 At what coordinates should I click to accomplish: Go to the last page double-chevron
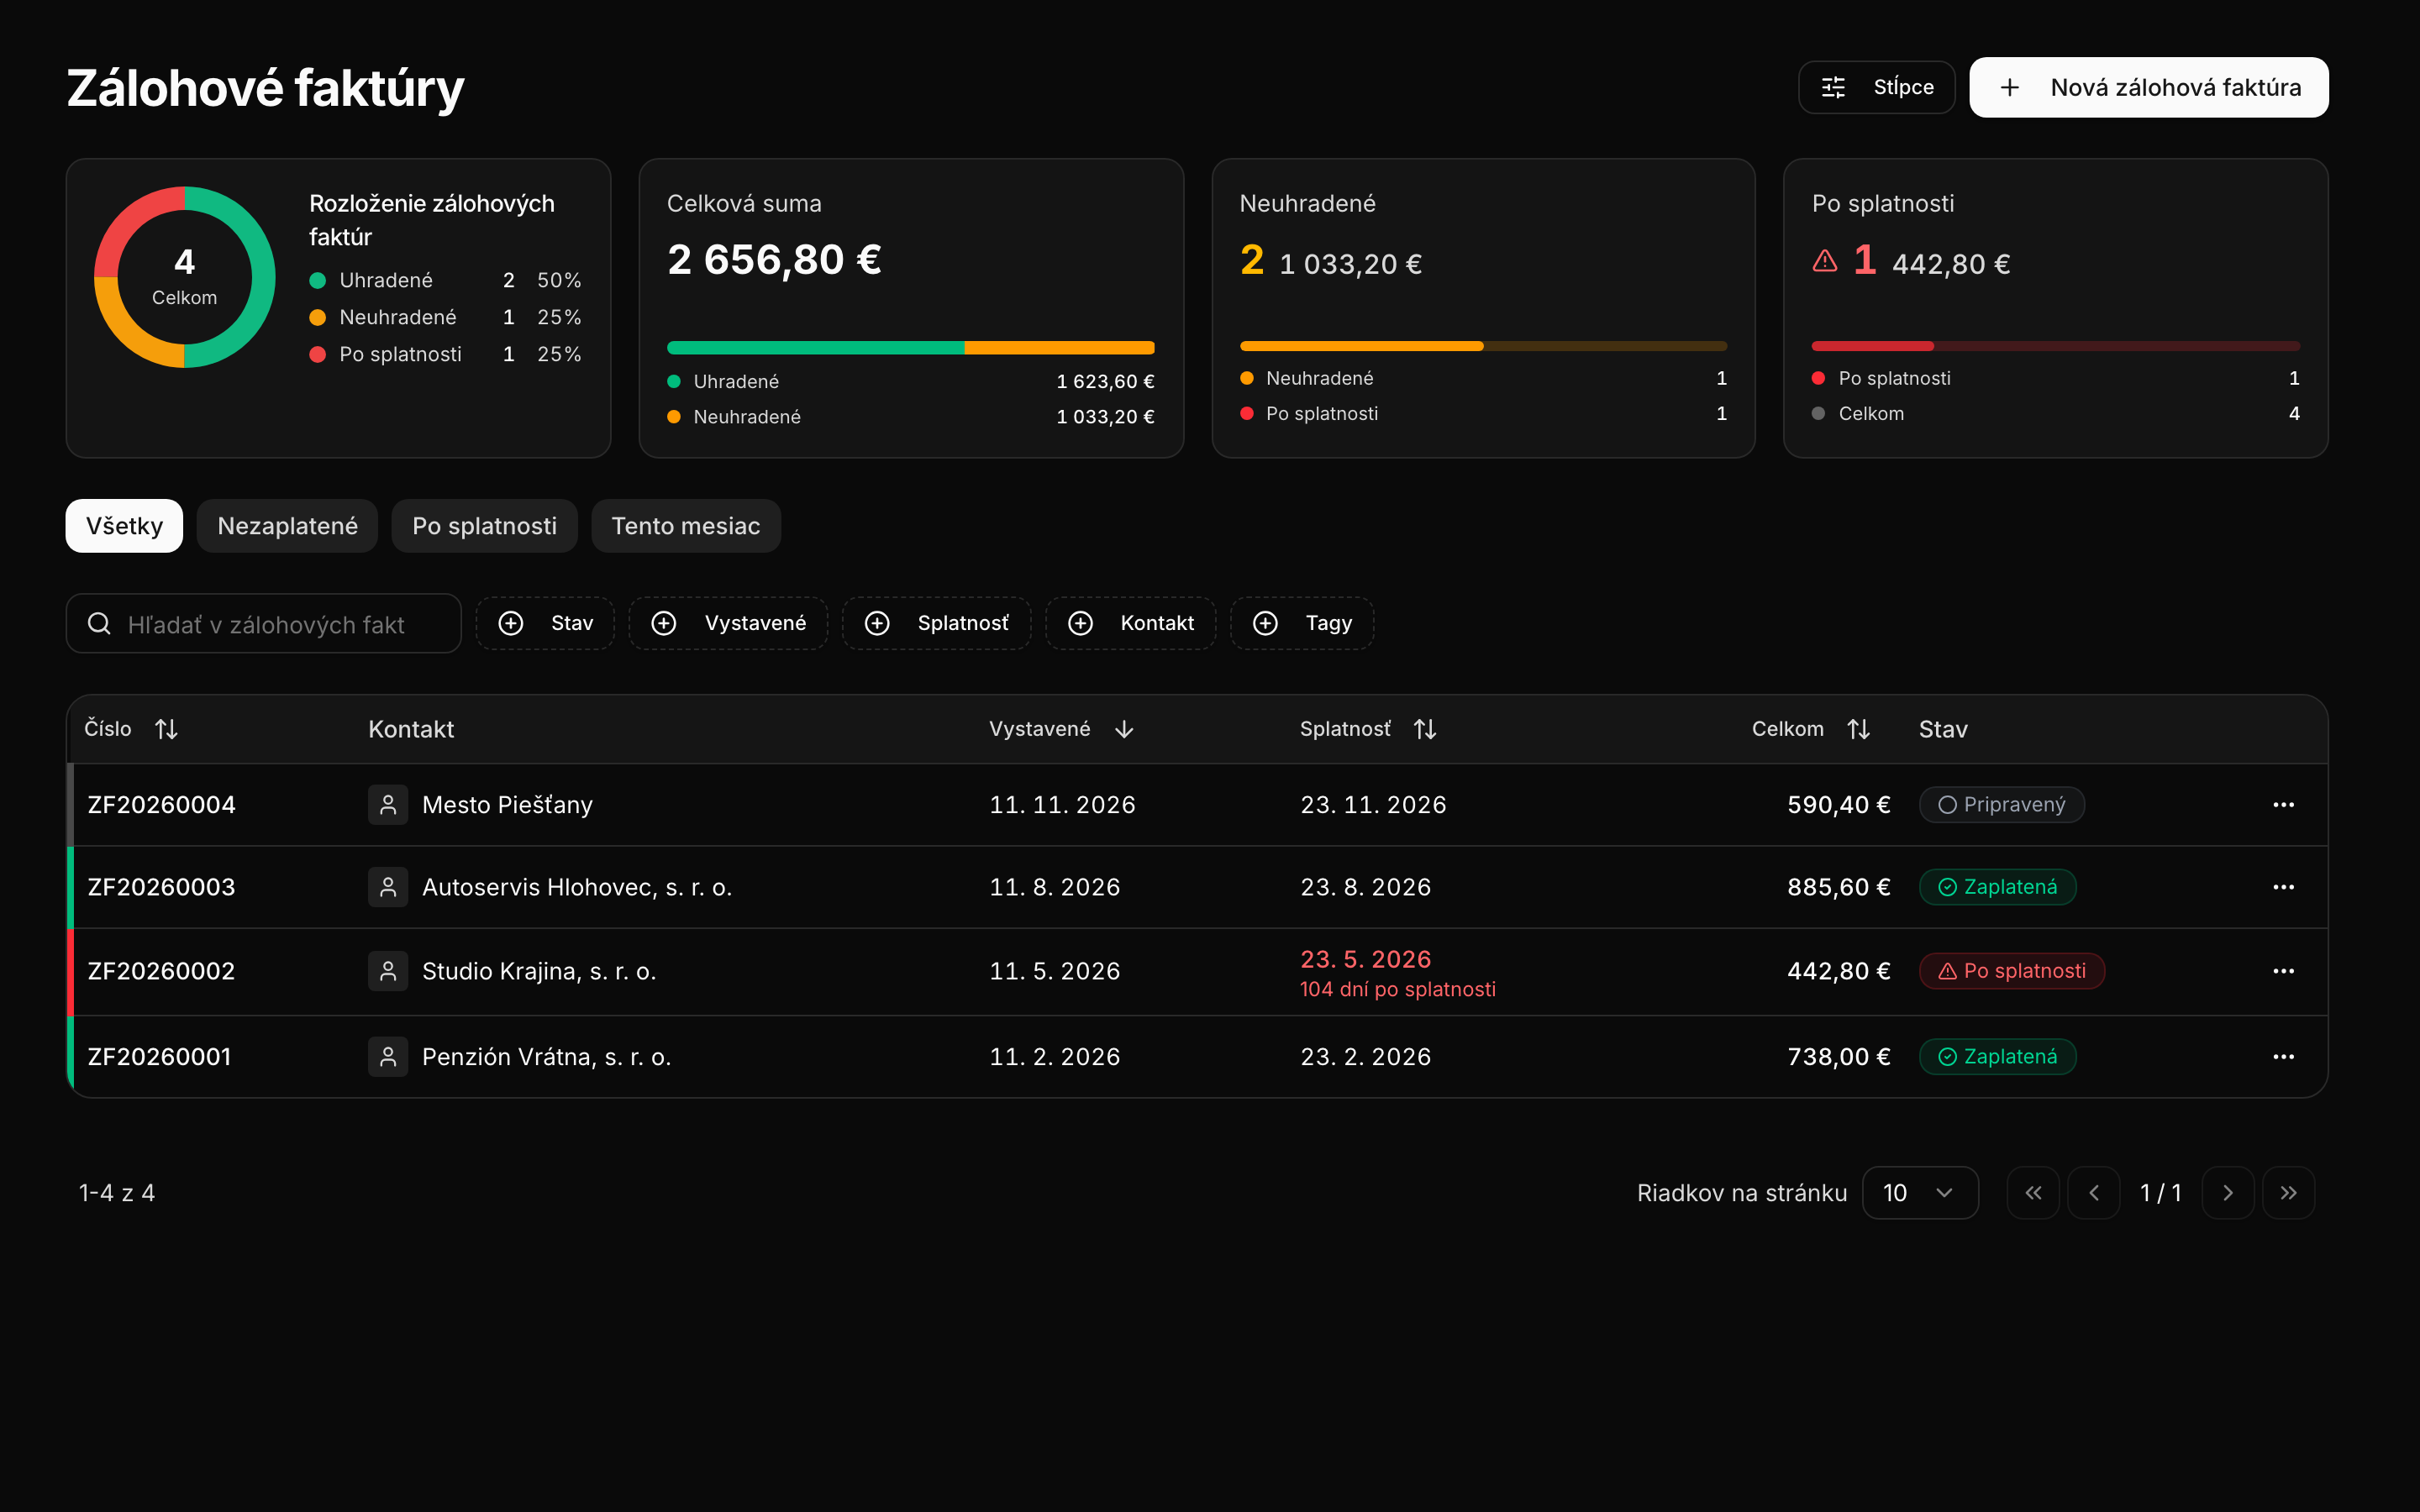pos(2288,1193)
